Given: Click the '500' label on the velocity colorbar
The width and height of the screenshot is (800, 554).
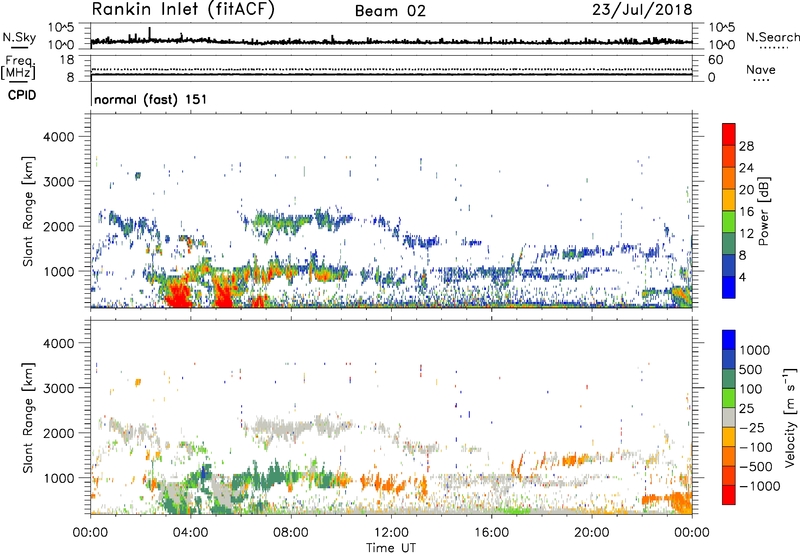Looking at the screenshot, I should pos(751,370).
